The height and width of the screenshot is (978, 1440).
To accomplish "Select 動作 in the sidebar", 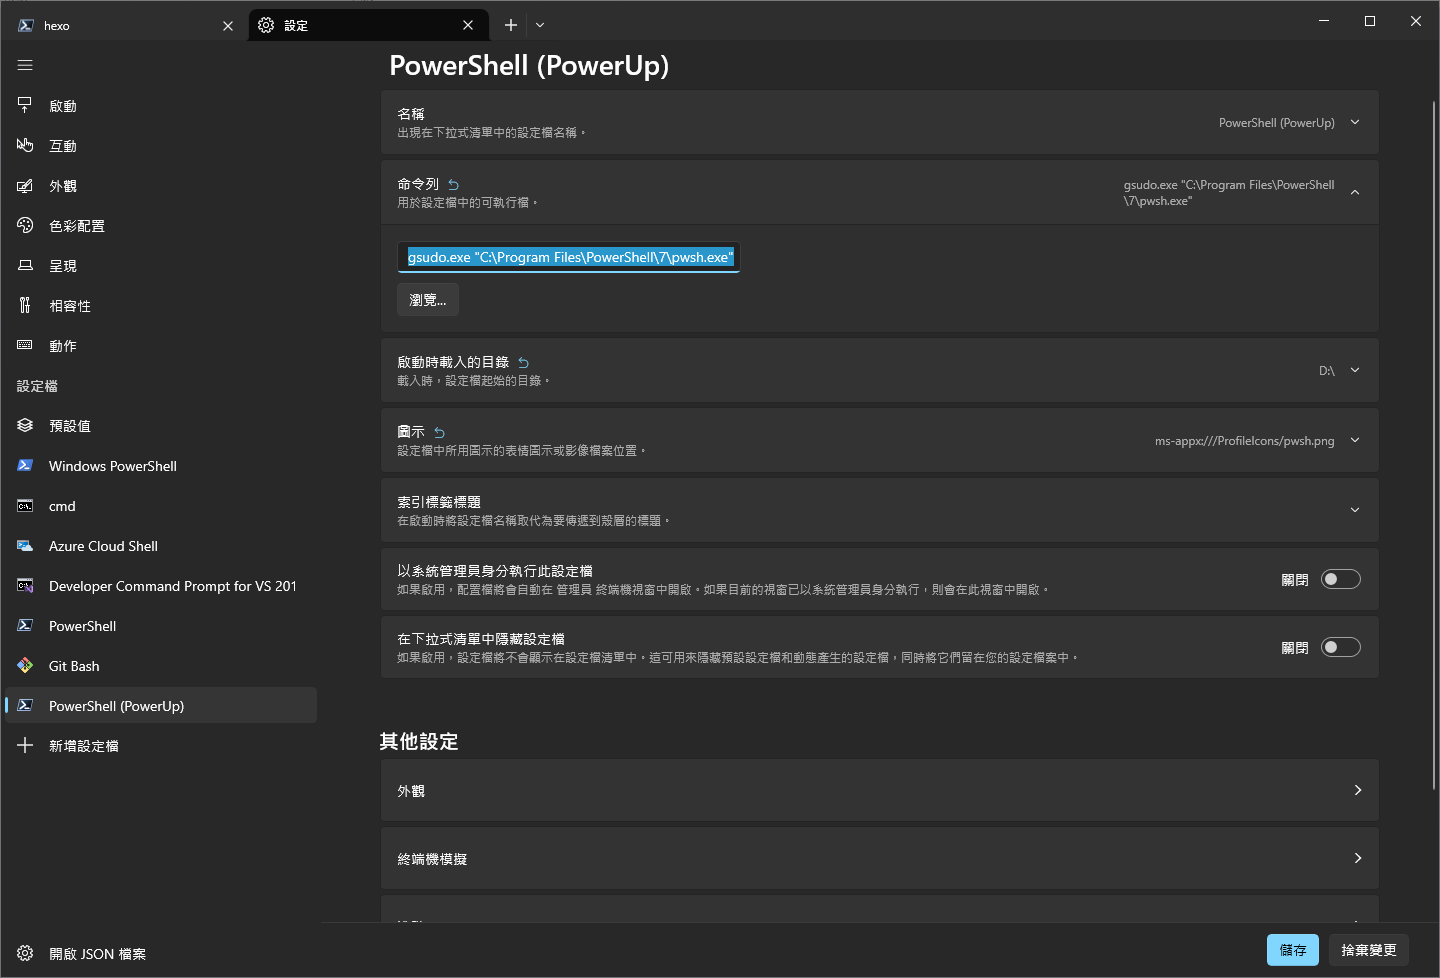I will (x=161, y=345).
